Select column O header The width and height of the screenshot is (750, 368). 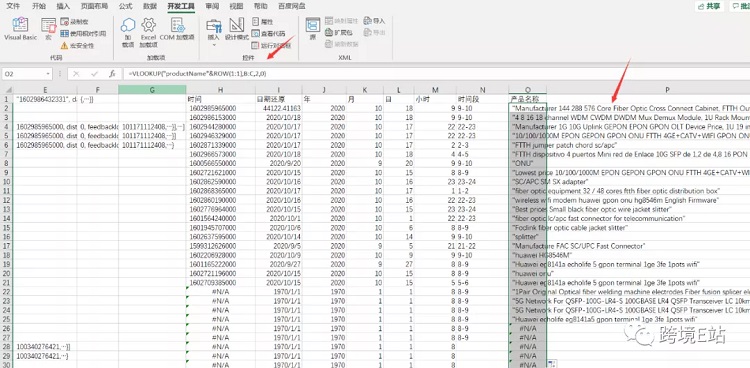click(x=528, y=90)
